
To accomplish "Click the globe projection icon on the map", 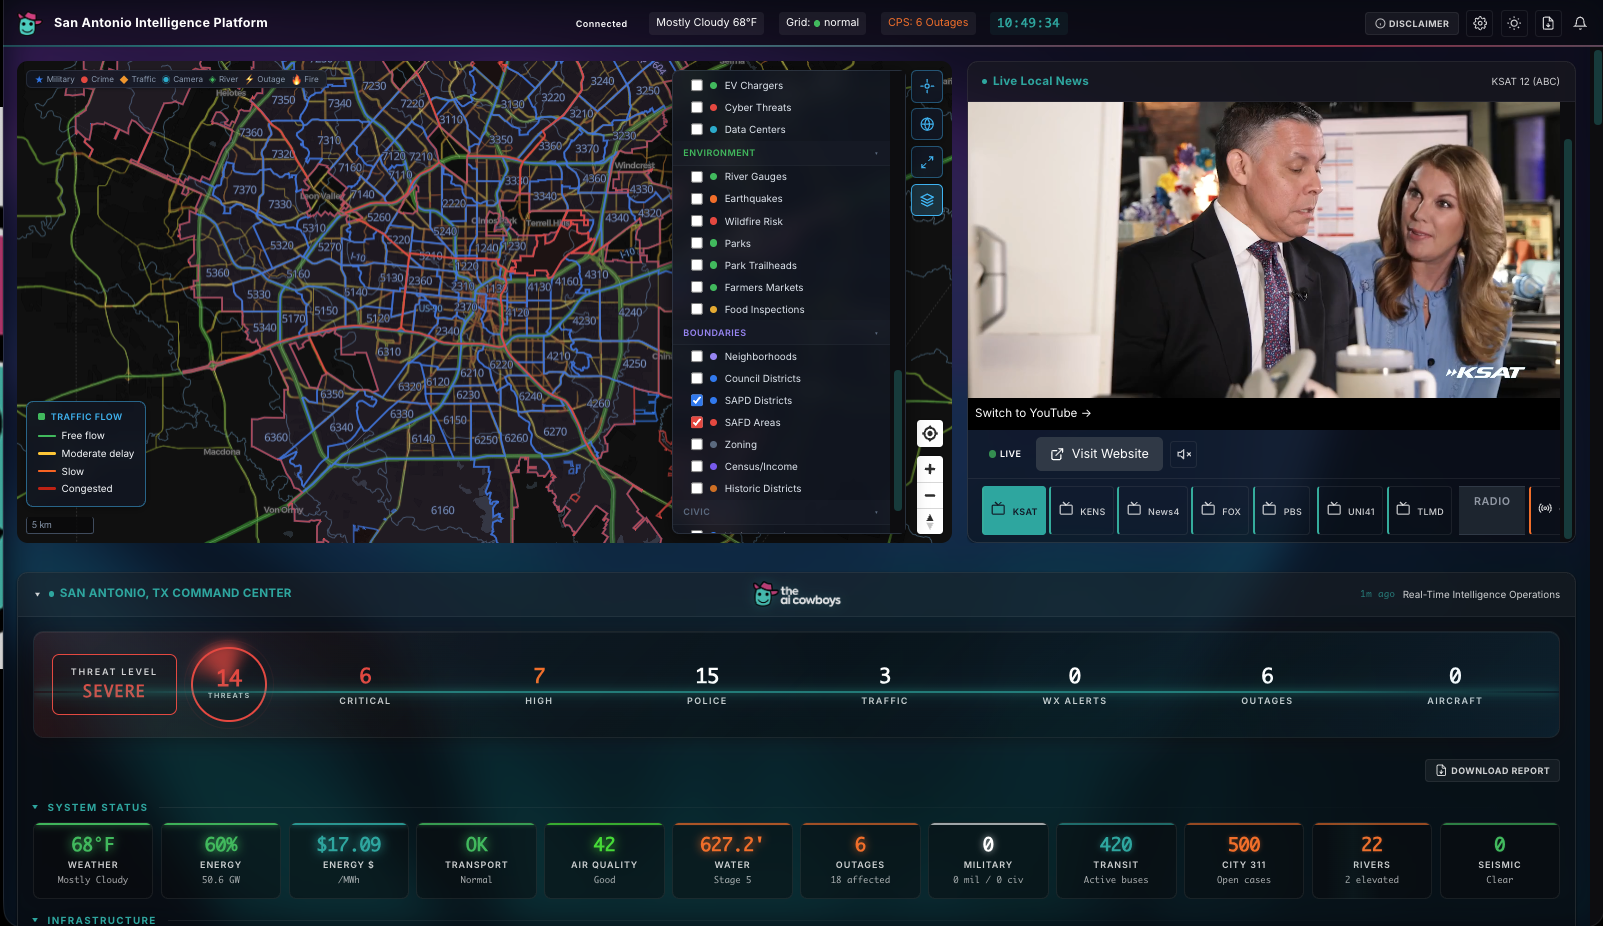I will tap(927, 124).
